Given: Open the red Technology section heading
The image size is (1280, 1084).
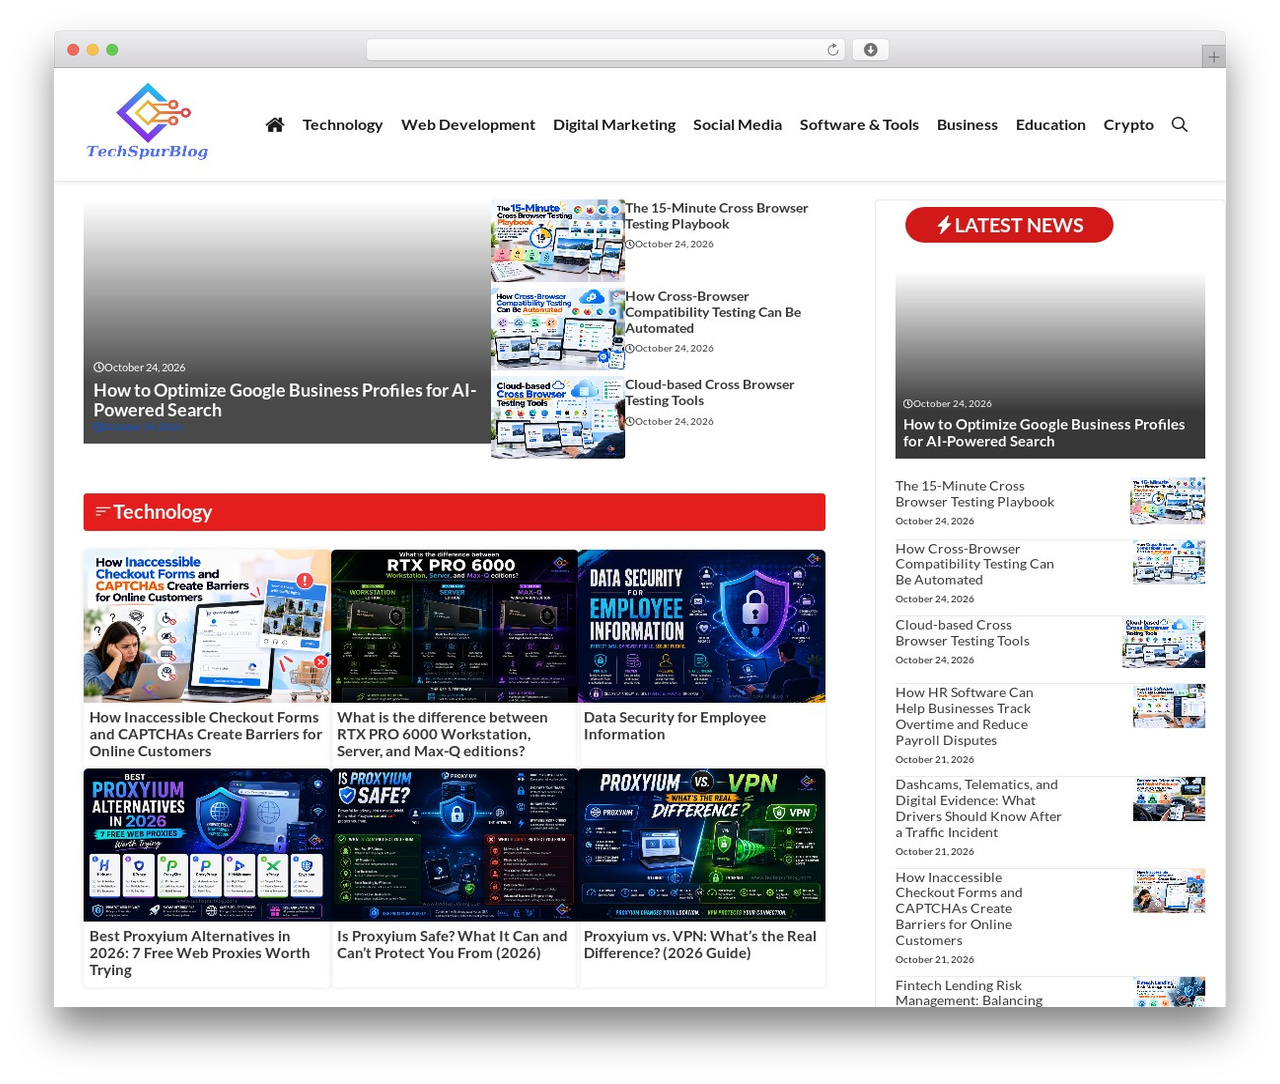Looking at the screenshot, I should [x=454, y=512].
